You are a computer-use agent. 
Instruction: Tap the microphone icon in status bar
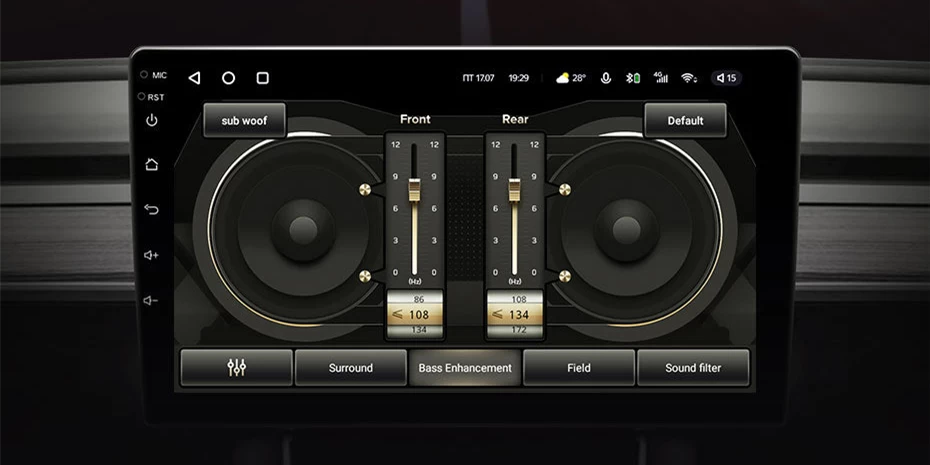click(x=606, y=78)
